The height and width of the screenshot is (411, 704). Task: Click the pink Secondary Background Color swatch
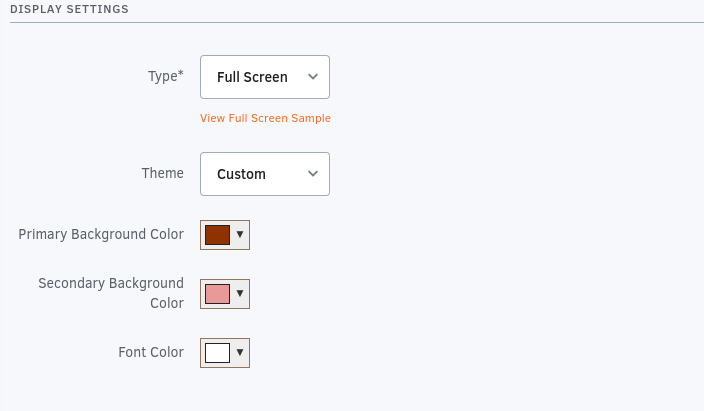pos(217,294)
